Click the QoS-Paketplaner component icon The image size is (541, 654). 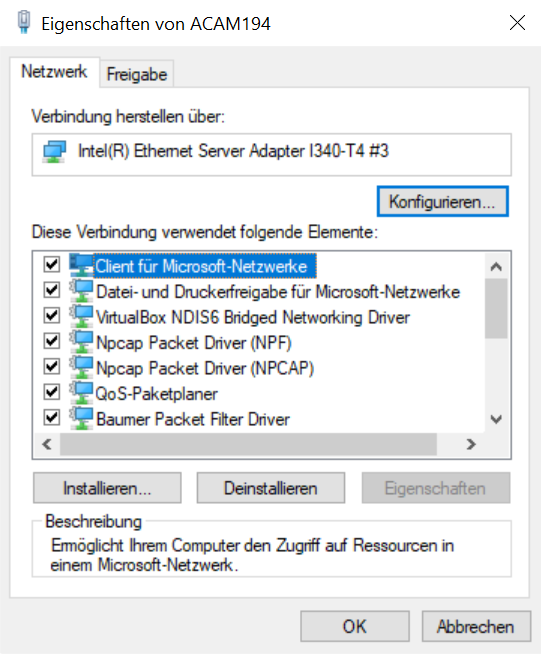pyautogui.click(x=81, y=393)
